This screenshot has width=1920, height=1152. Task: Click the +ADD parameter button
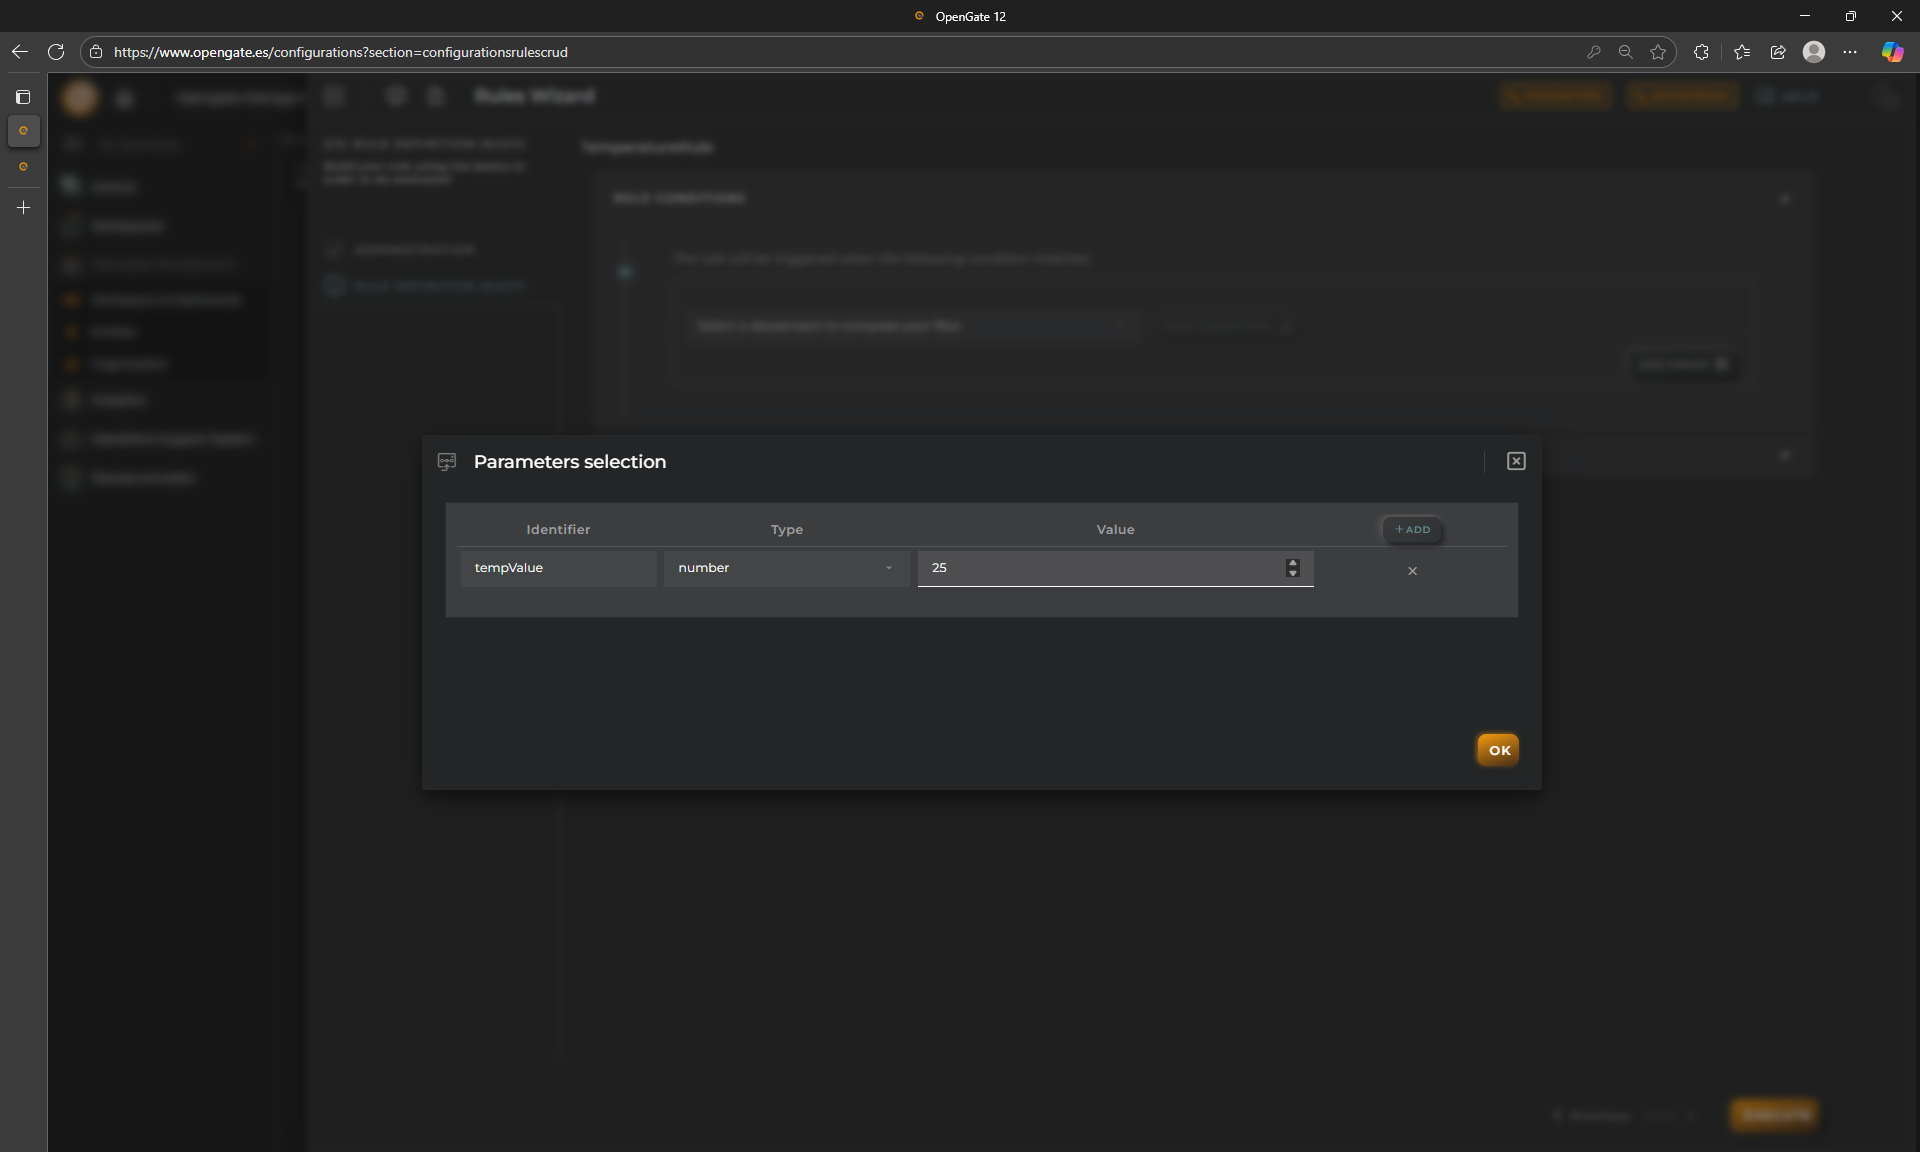click(1412, 529)
